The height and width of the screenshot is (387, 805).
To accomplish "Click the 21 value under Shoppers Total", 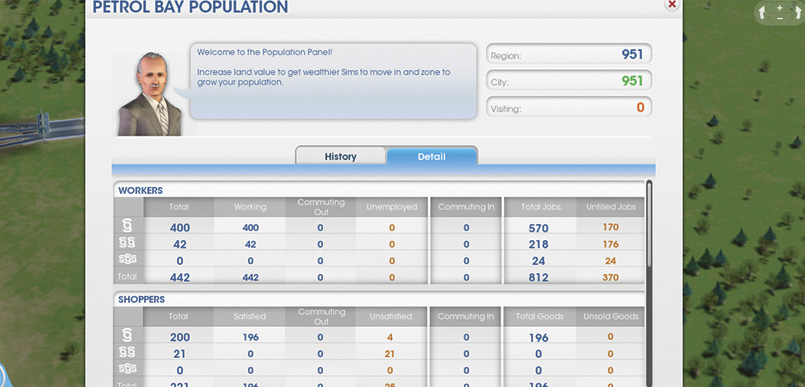I will [x=180, y=354].
